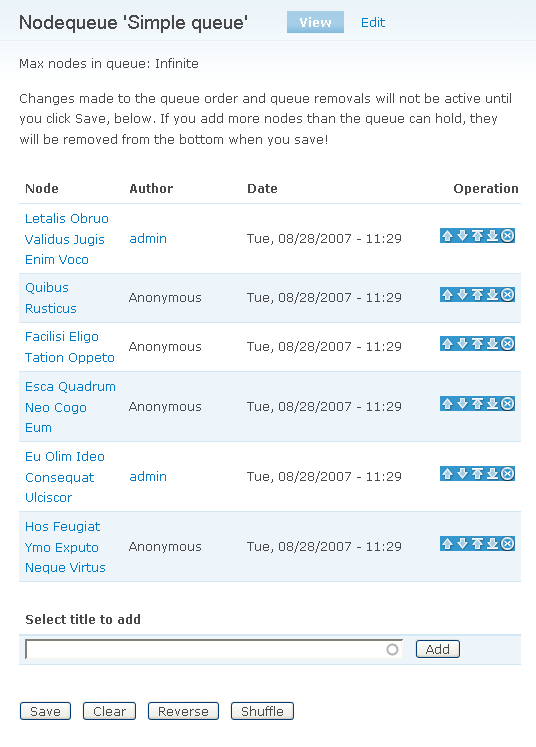Viewport: 536px width, 747px height.
Task: Move Letalis Obruo row up one position
Action: (x=447, y=236)
